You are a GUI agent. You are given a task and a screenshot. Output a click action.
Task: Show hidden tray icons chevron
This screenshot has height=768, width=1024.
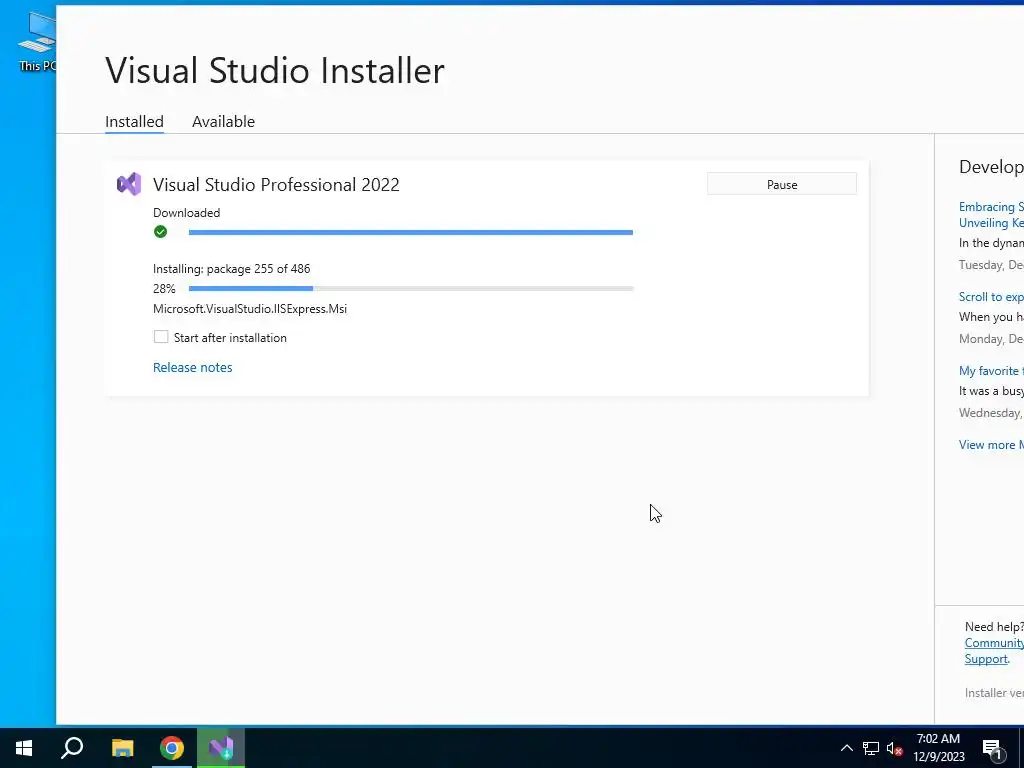[x=846, y=748]
